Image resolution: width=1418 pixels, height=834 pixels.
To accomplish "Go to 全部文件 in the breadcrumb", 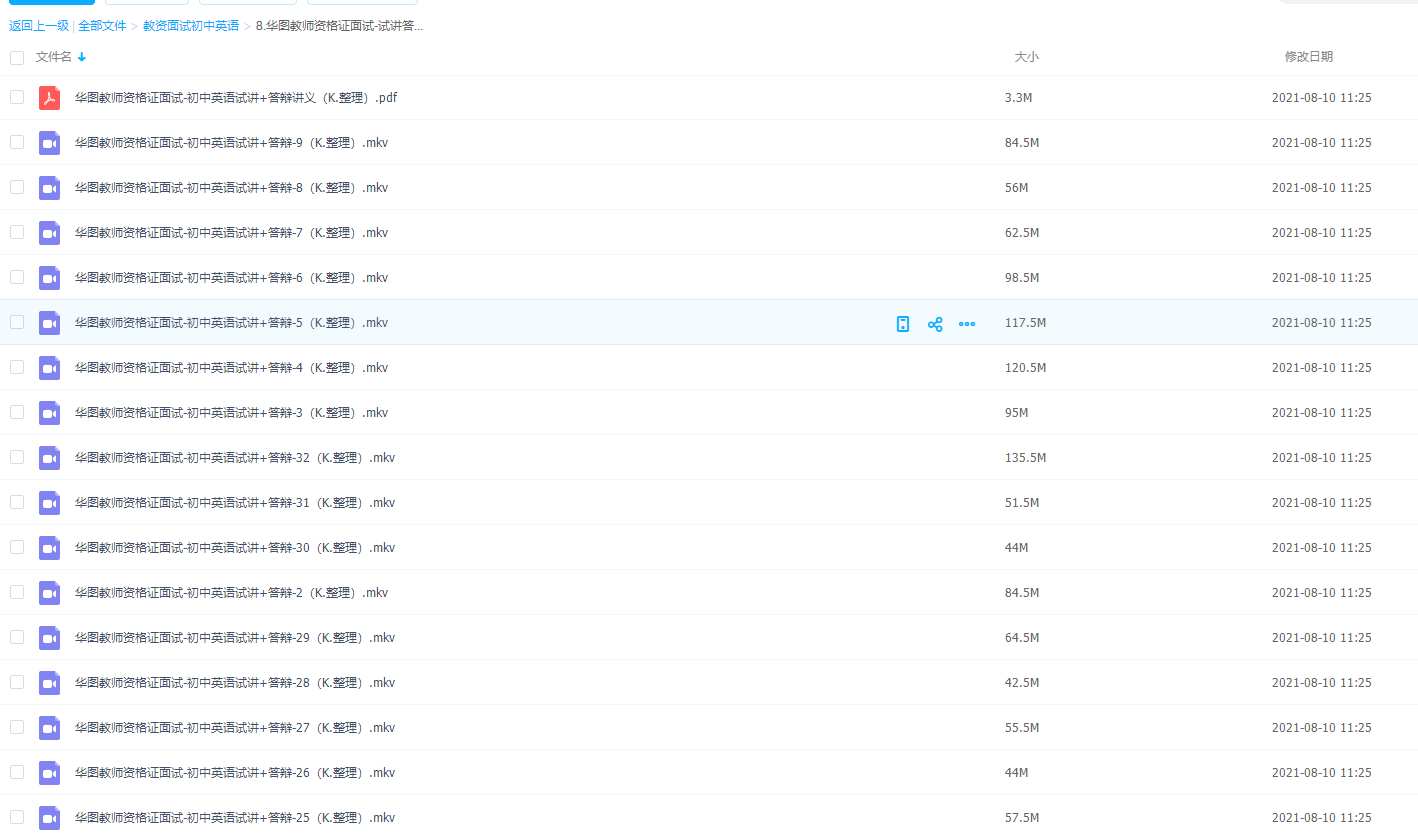I will point(102,26).
